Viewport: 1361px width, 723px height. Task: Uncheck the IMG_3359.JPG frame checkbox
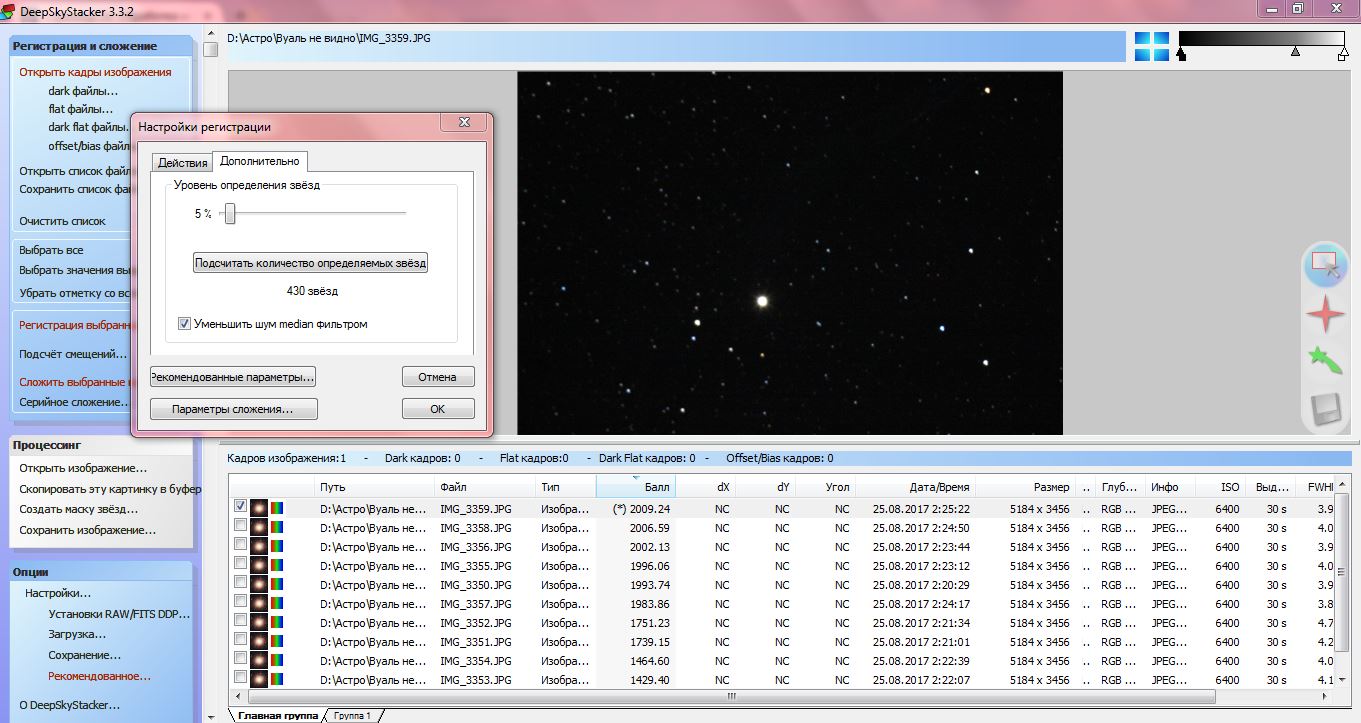pos(240,507)
